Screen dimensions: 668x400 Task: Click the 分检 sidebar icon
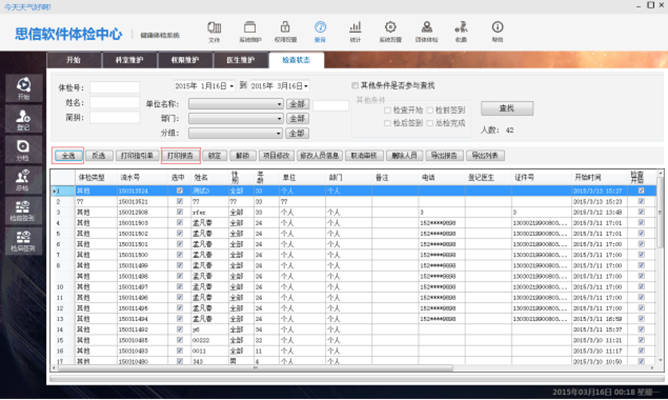[23, 150]
